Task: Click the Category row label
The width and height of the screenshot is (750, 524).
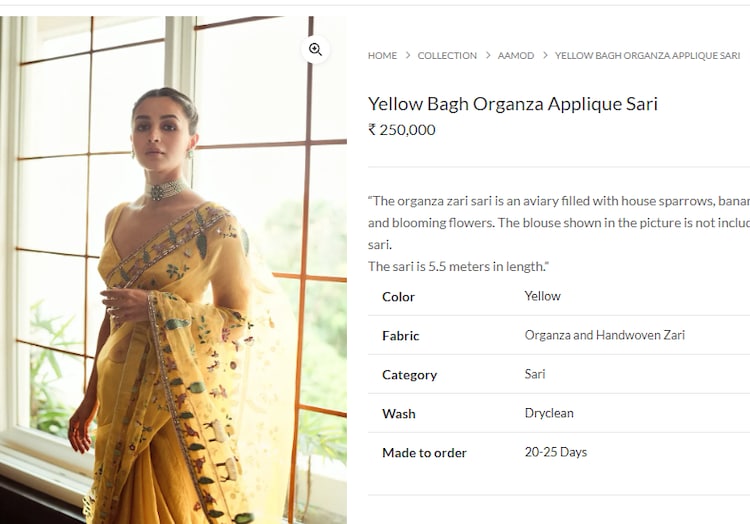Action: pyautogui.click(x=409, y=375)
